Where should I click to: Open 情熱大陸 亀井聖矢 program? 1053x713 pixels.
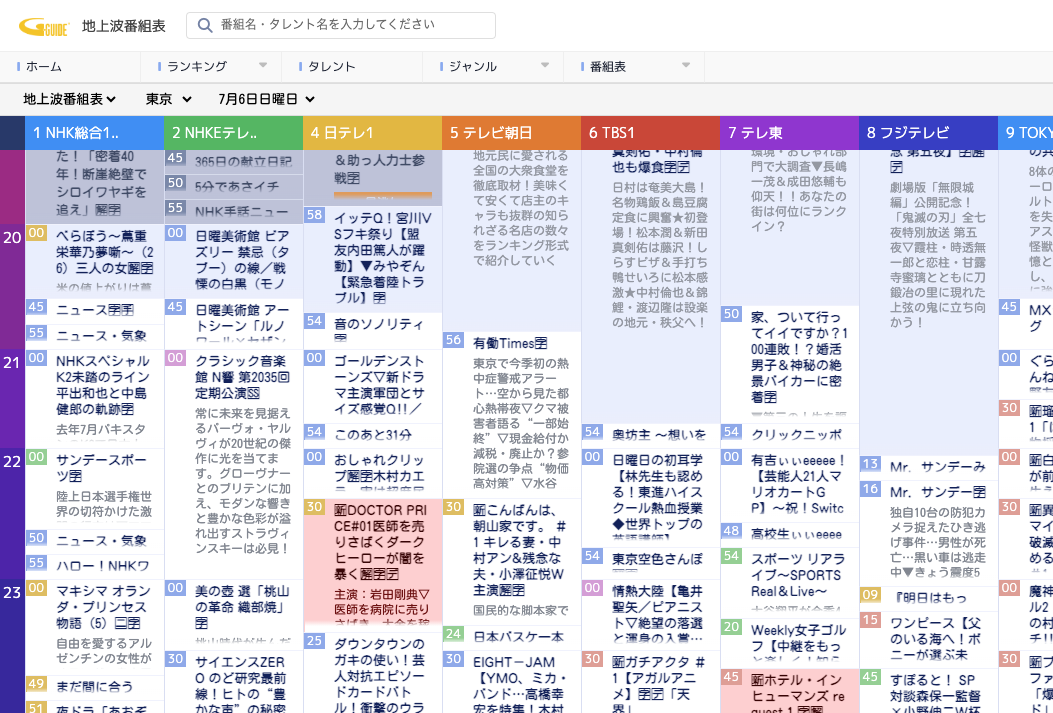(651, 614)
